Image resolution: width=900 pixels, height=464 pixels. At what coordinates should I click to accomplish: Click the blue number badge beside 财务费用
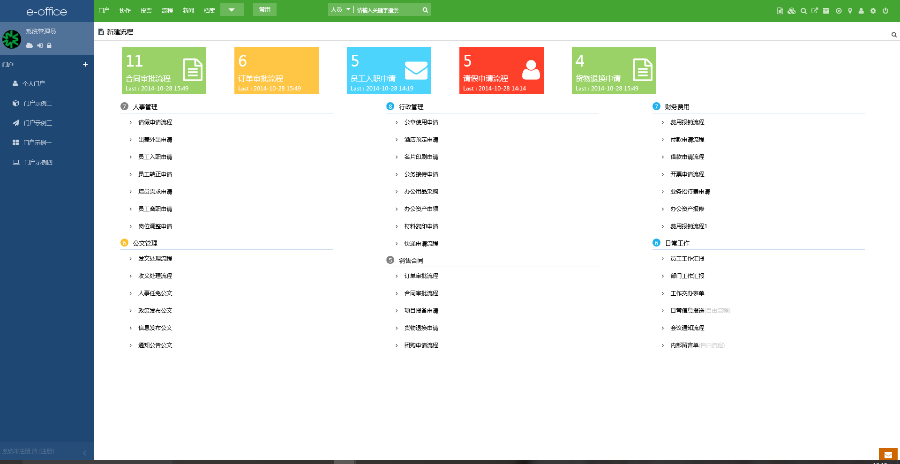[x=656, y=106]
